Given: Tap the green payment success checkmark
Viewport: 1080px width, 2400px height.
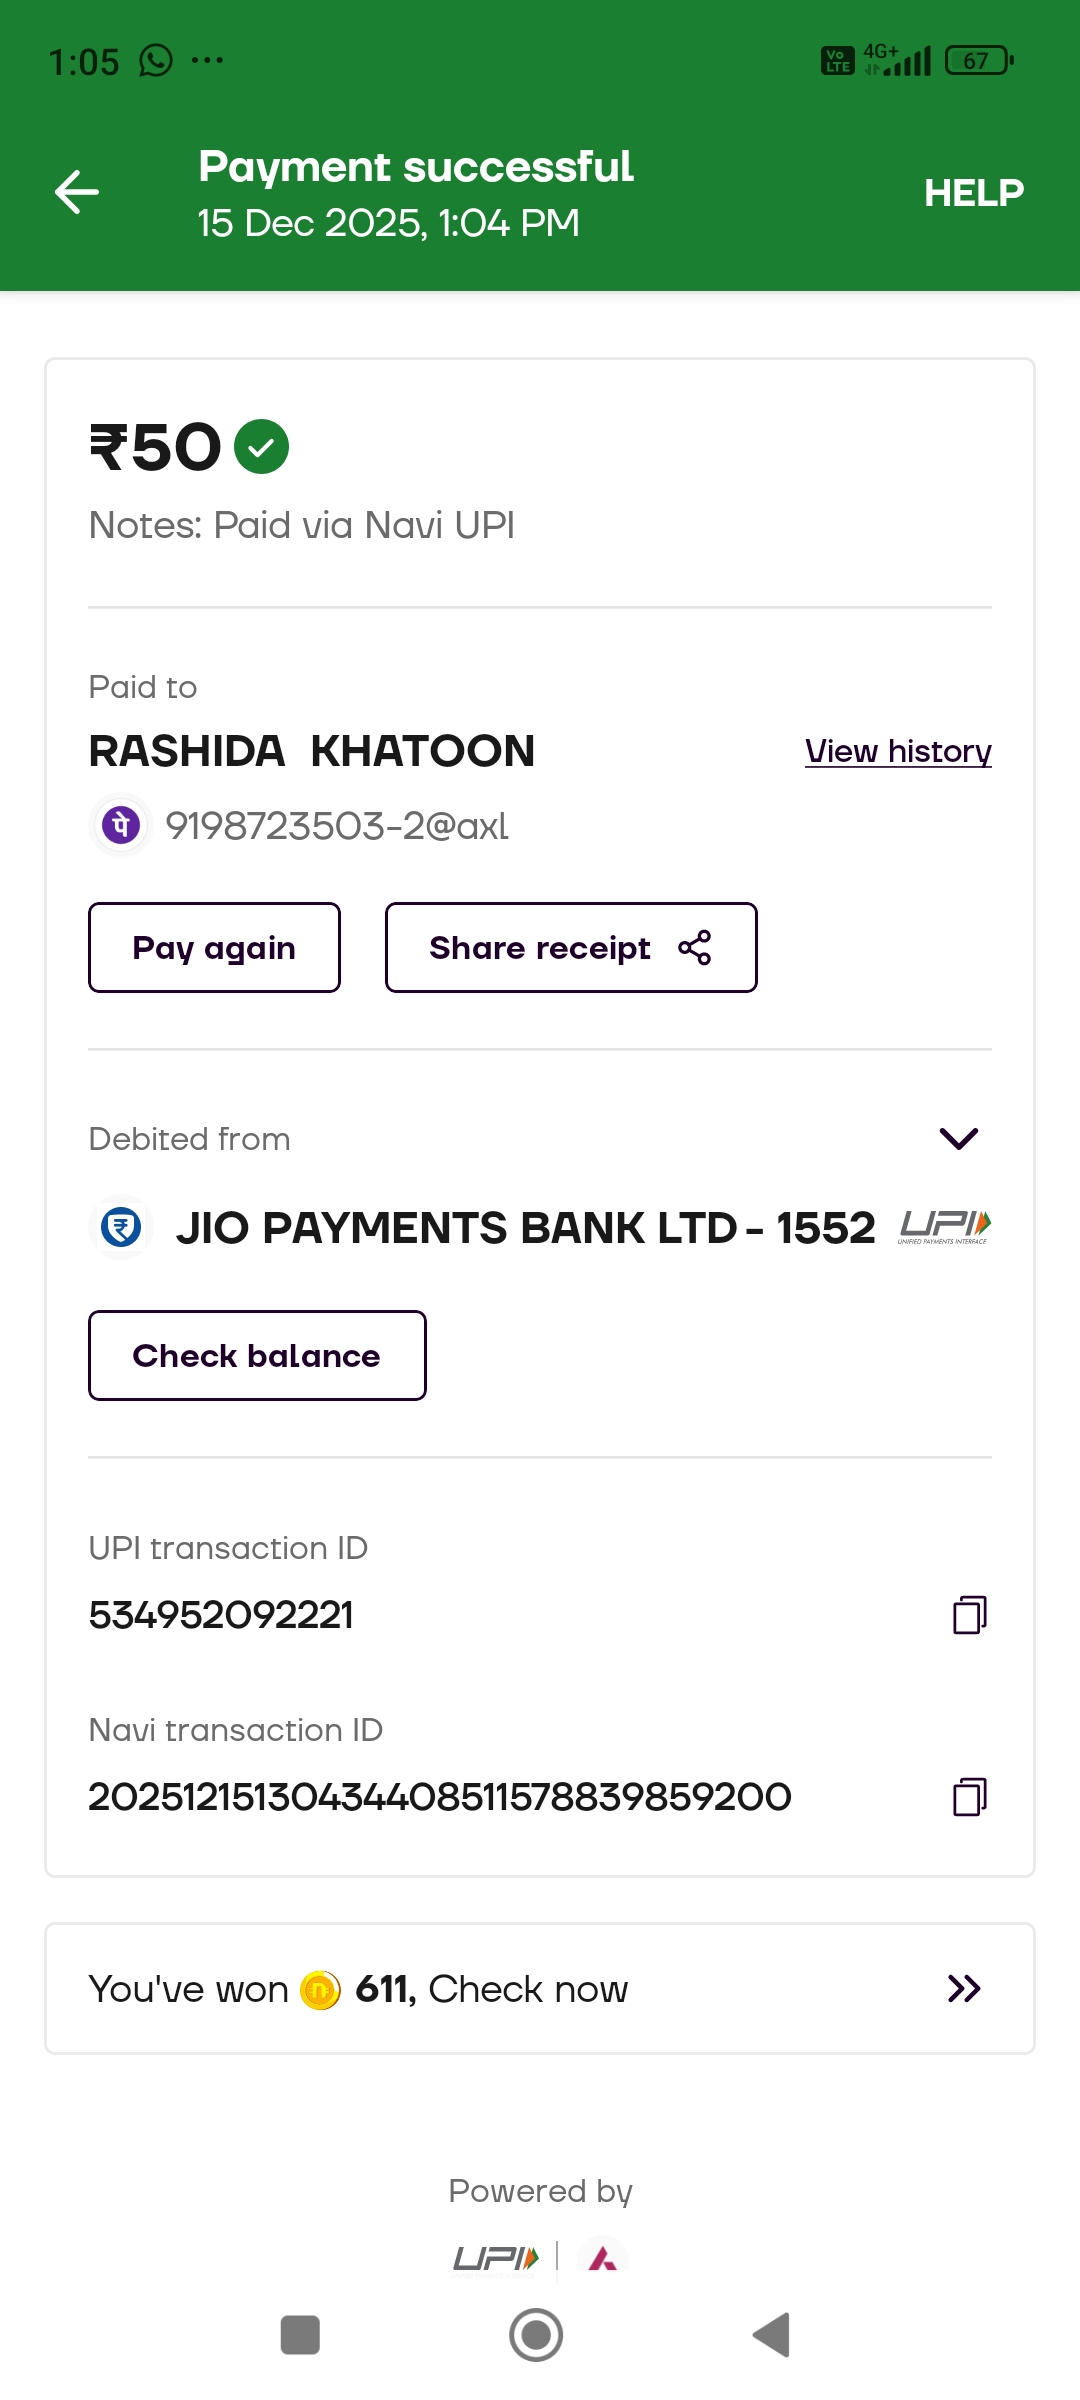Looking at the screenshot, I should point(261,446).
